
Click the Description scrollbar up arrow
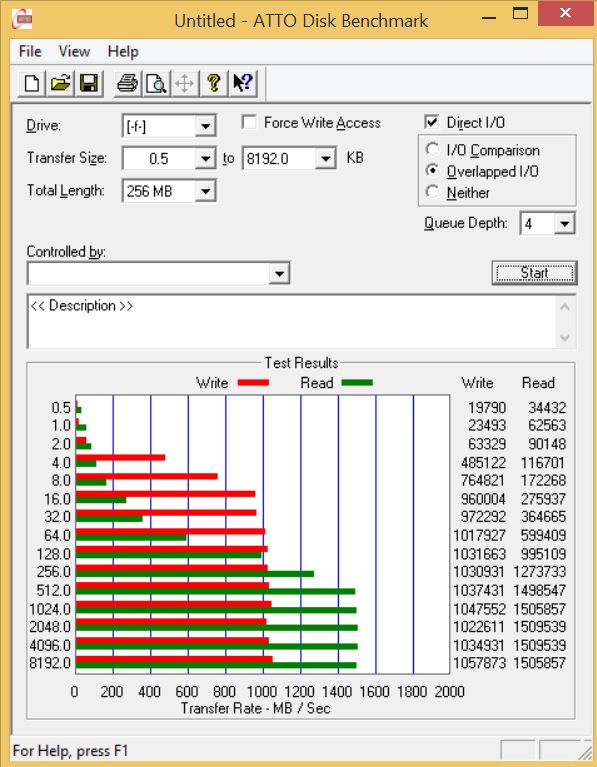point(565,308)
